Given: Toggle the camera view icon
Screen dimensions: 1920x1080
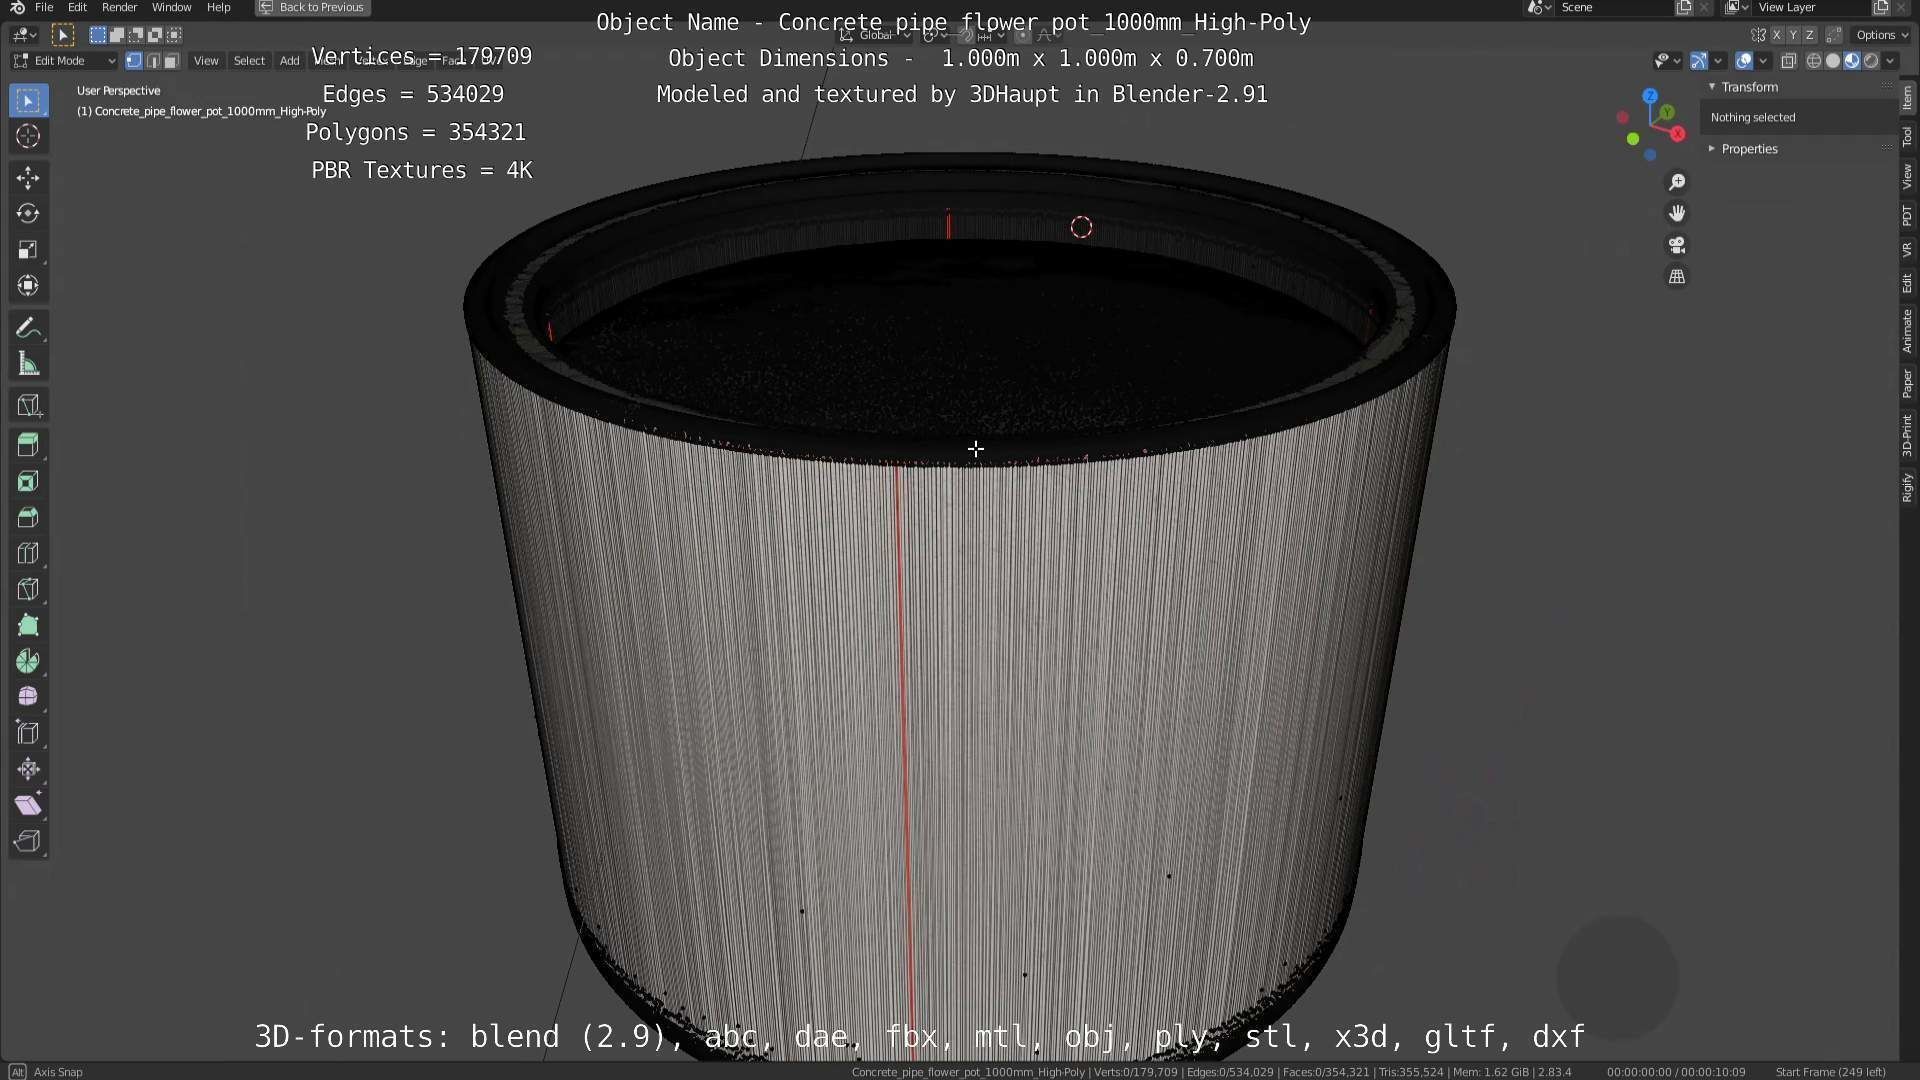Looking at the screenshot, I should pos(1677,245).
